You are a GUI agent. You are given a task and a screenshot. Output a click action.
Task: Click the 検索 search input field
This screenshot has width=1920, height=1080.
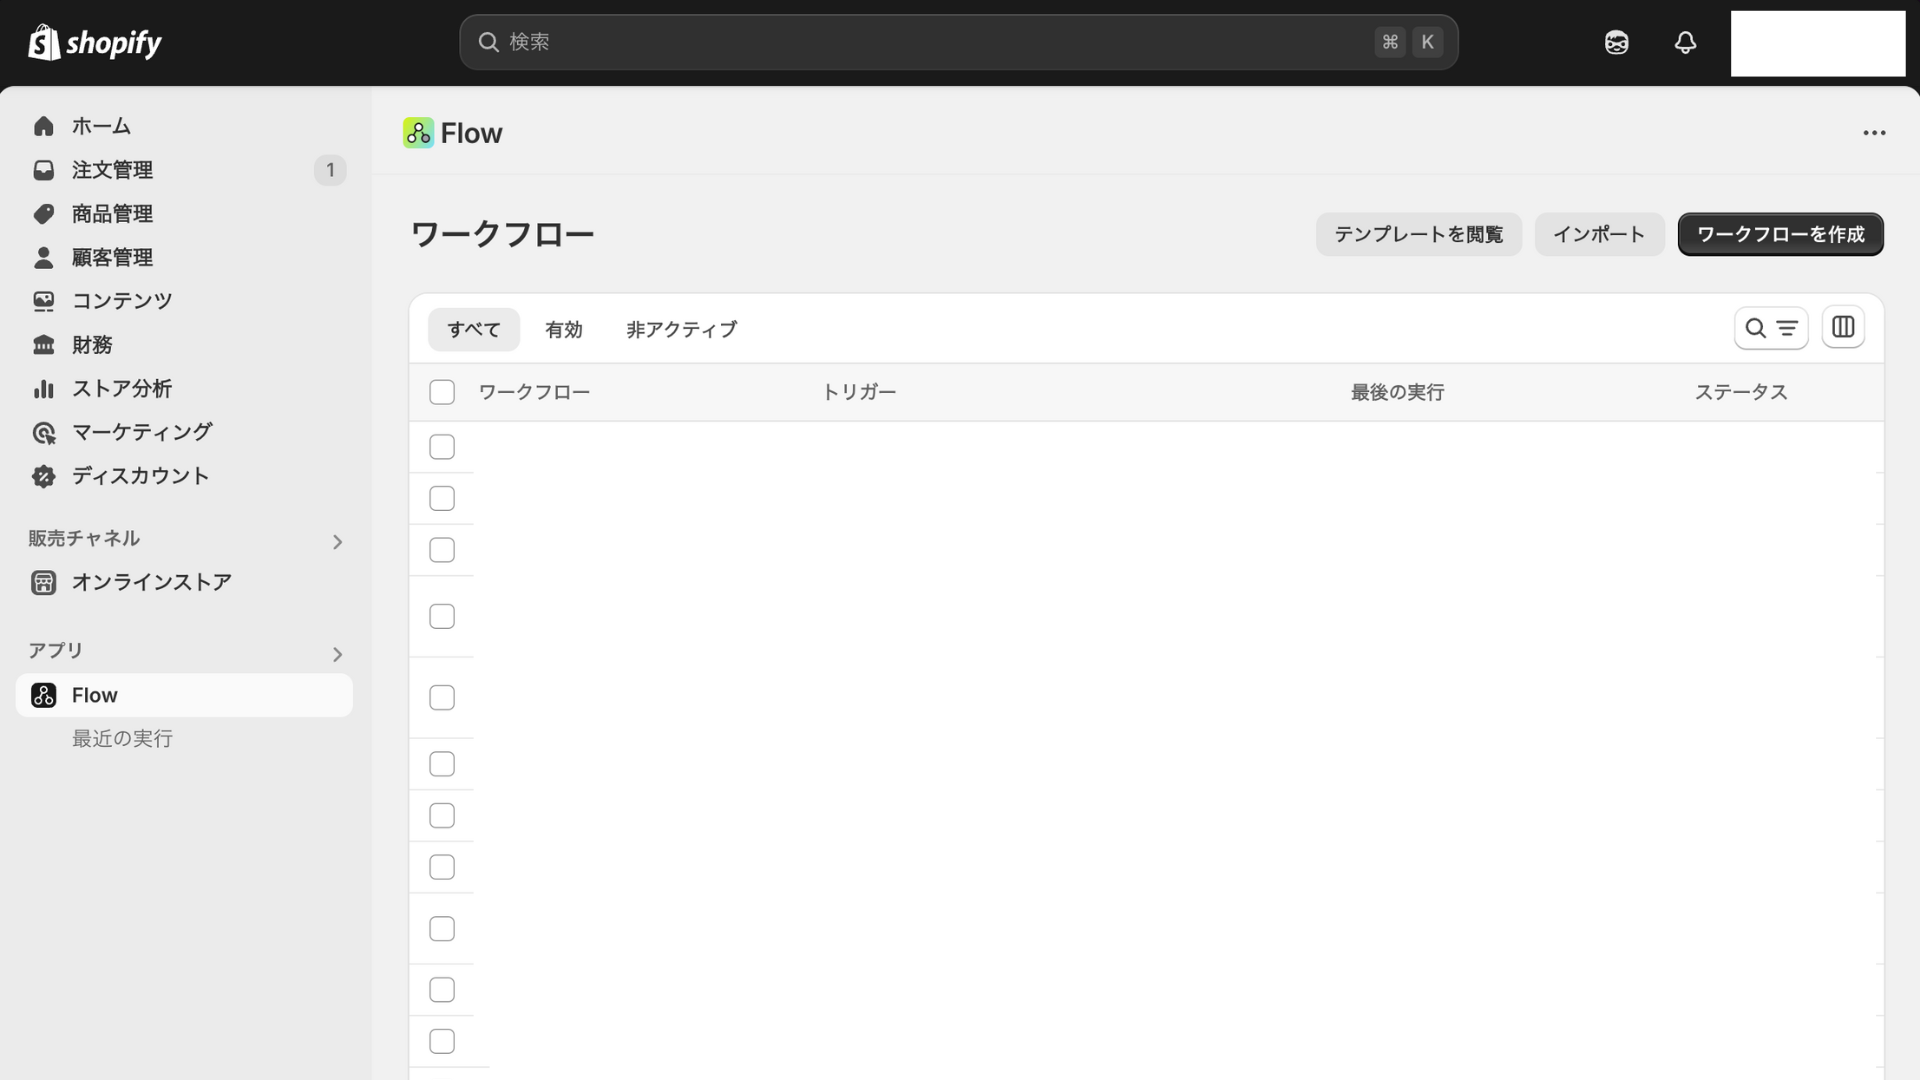coord(958,42)
